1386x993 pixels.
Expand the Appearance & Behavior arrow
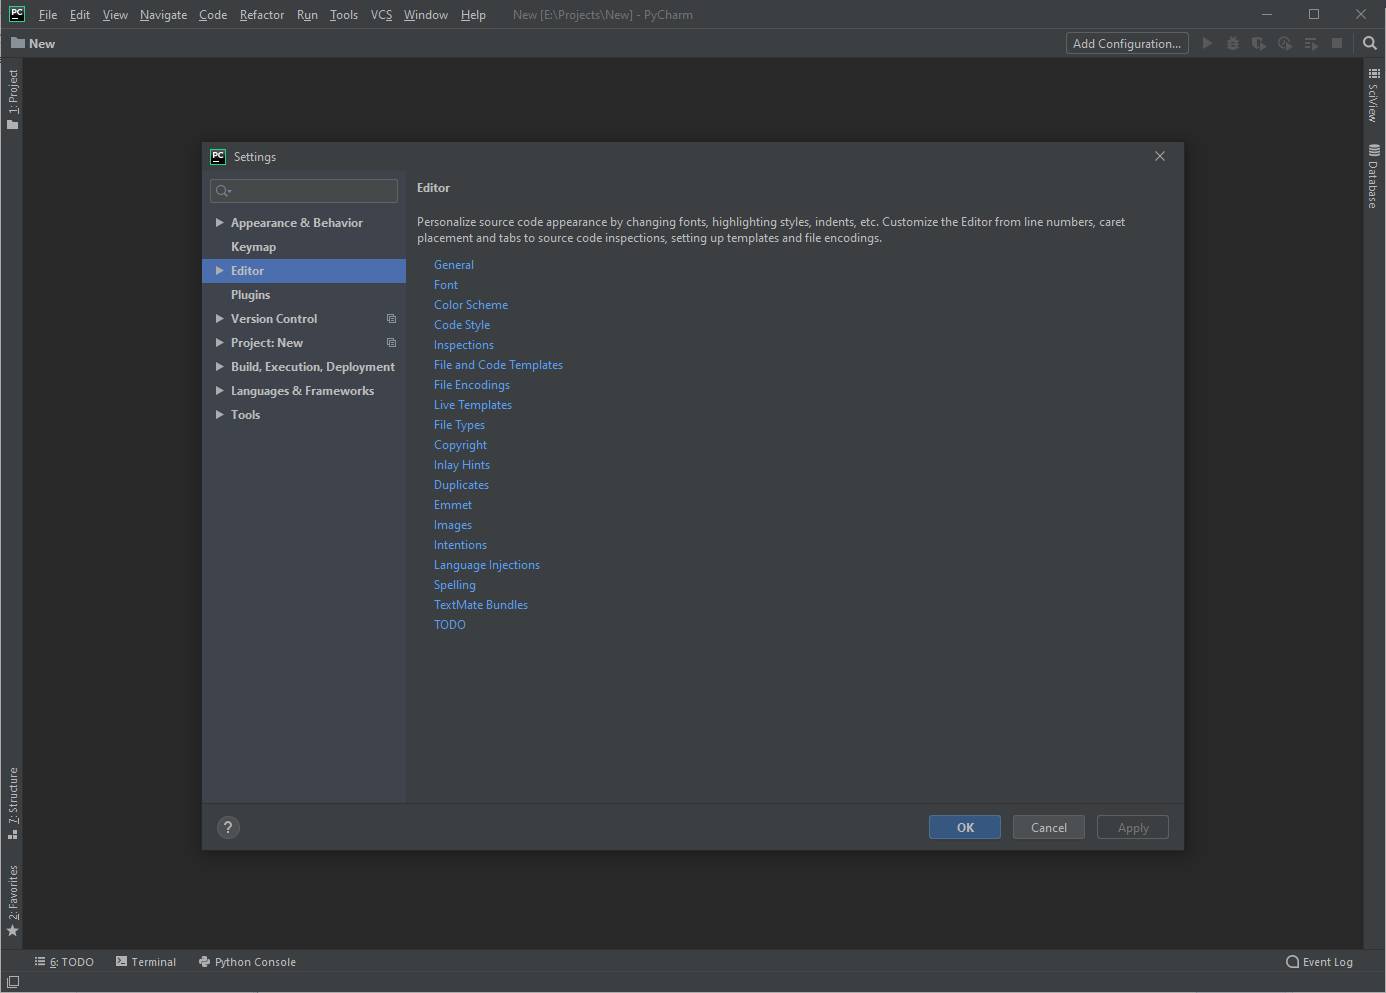pos(219,223)
